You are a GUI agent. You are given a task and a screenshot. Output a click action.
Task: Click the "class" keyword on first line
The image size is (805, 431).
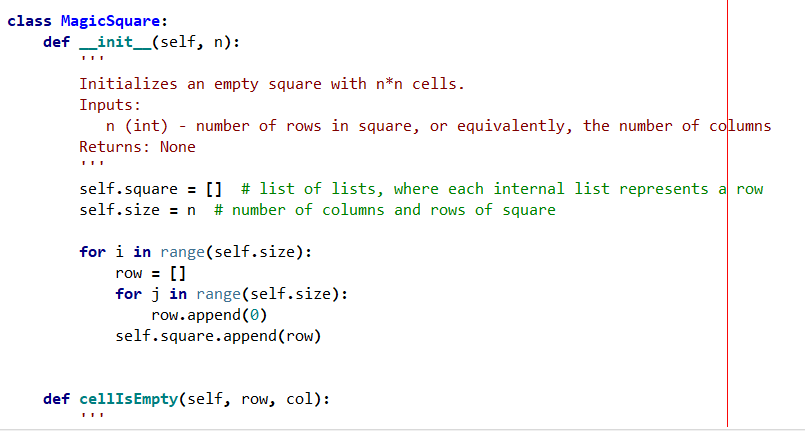pos(29,21)
